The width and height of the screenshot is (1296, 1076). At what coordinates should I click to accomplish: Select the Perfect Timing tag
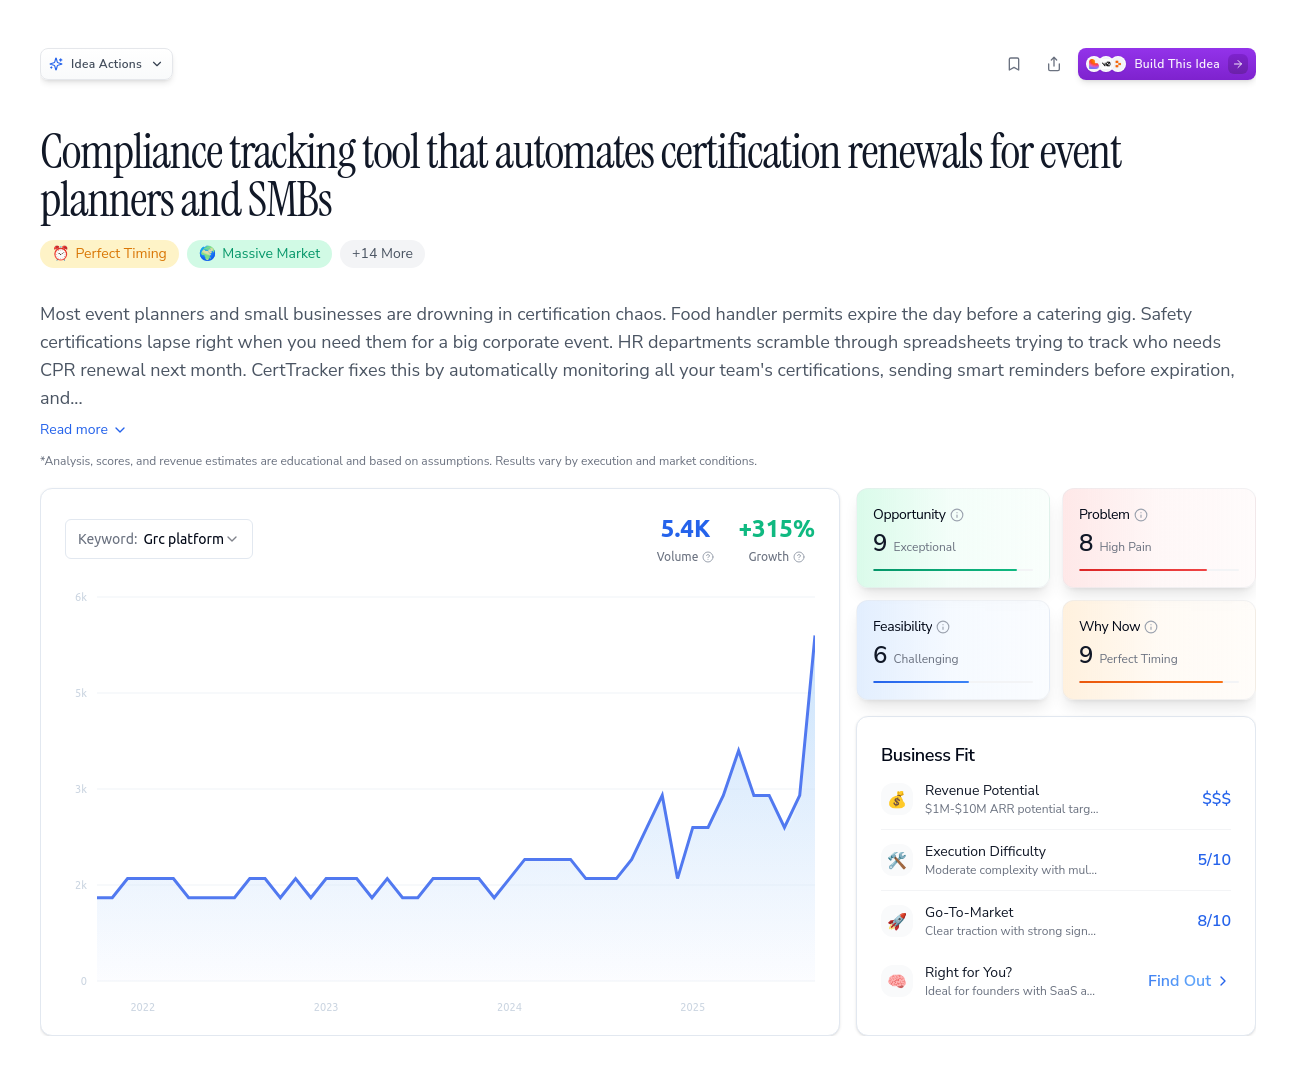[110, 254]
